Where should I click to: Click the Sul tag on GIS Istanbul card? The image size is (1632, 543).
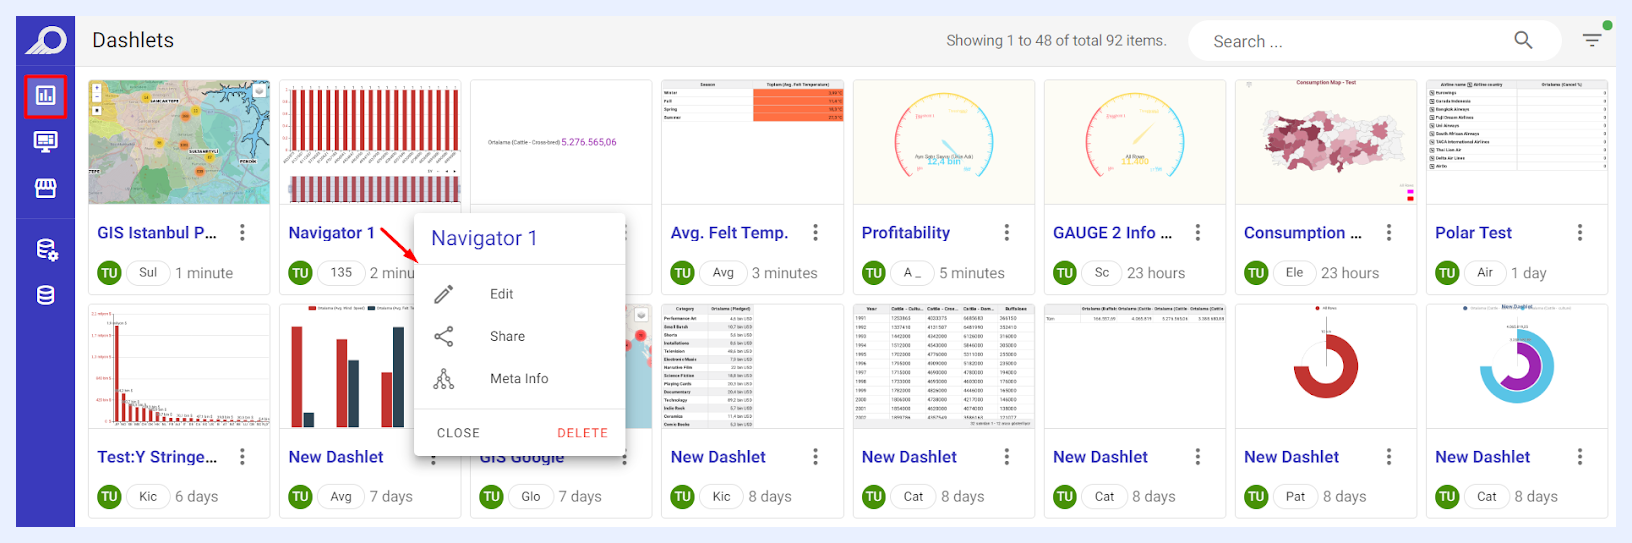(x=148, y=272)
